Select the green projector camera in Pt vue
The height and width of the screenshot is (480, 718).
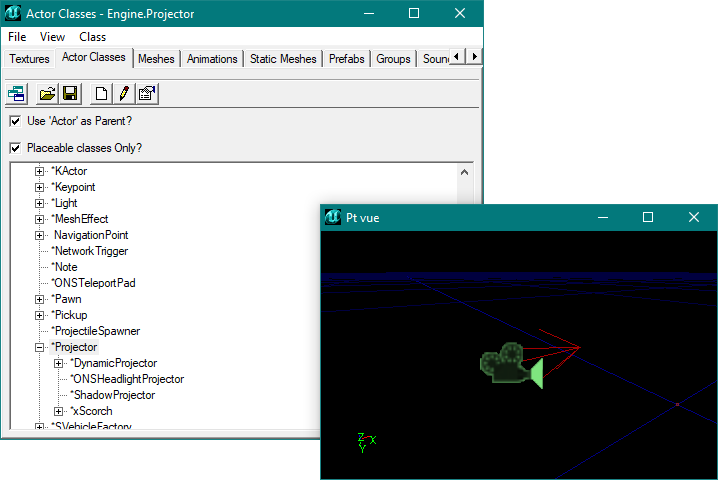pyautogui.click(x=511, y=365)
